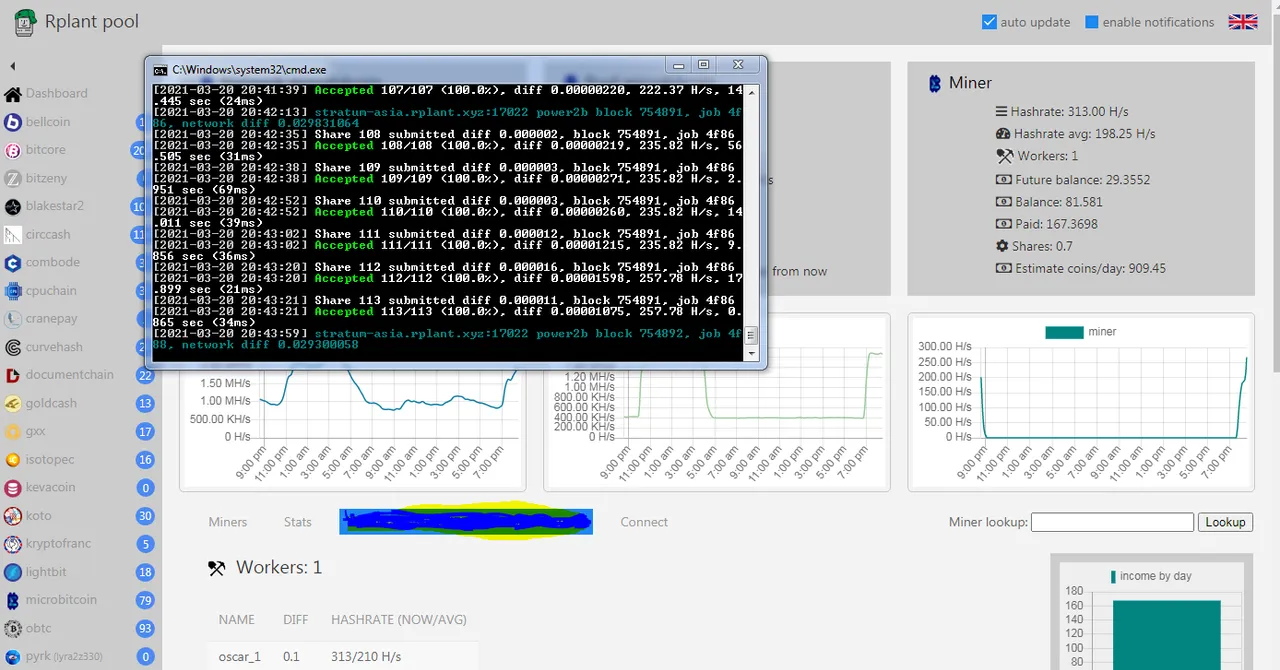Open the documentchain pool link

pos(70,375)
